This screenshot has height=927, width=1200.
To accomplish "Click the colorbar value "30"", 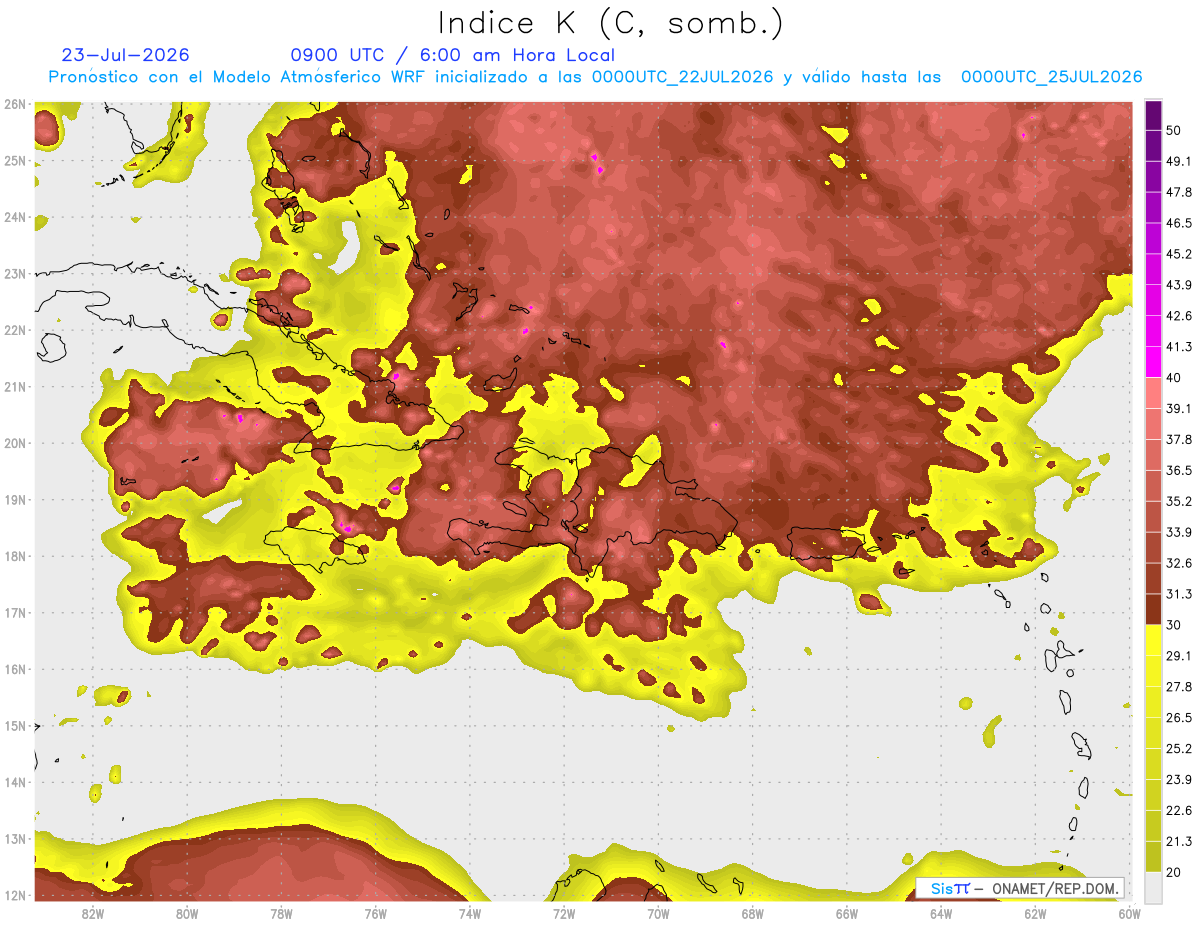I will [x=1175, y=625].
